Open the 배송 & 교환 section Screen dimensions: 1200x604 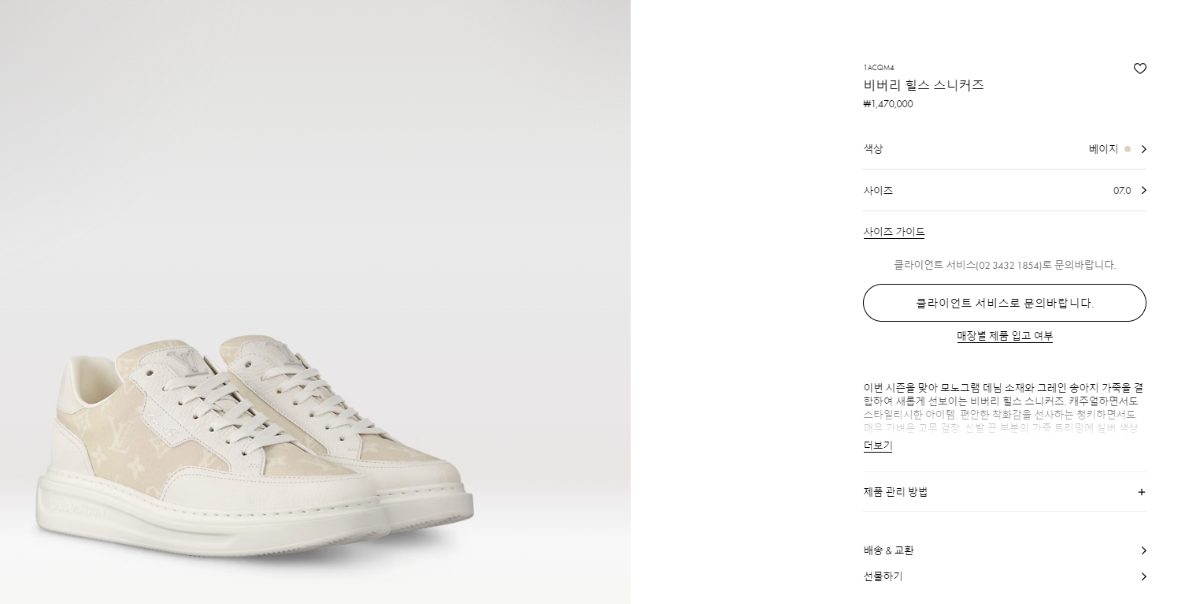click(x=1005, y=551)
